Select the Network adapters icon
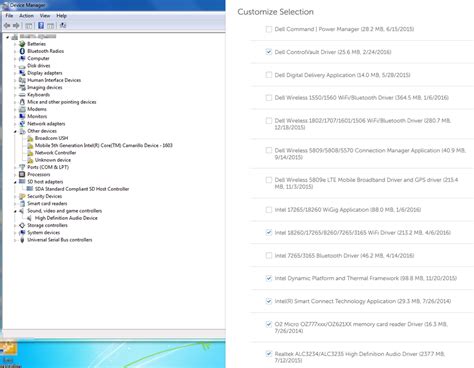Image resolution: width=474 pixels, height=368 pixels. pos(22,124)
